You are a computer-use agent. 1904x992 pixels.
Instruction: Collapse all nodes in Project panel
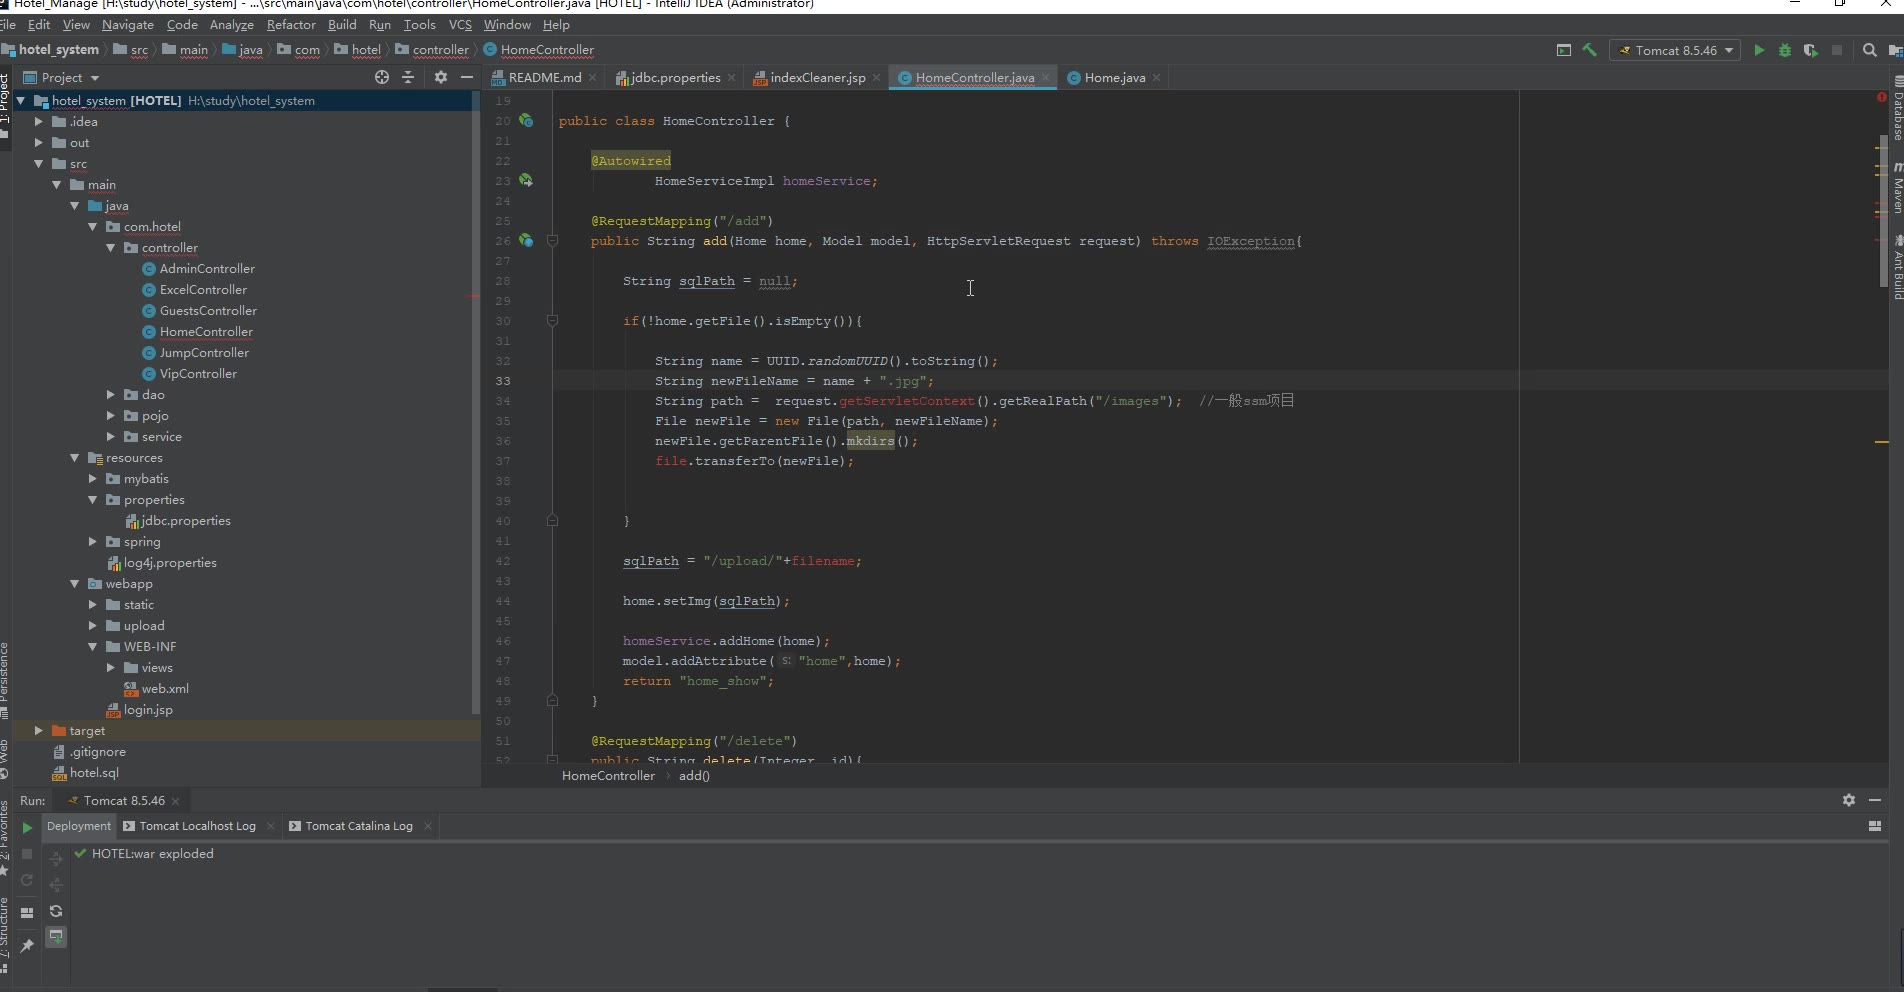click(408, 77)
